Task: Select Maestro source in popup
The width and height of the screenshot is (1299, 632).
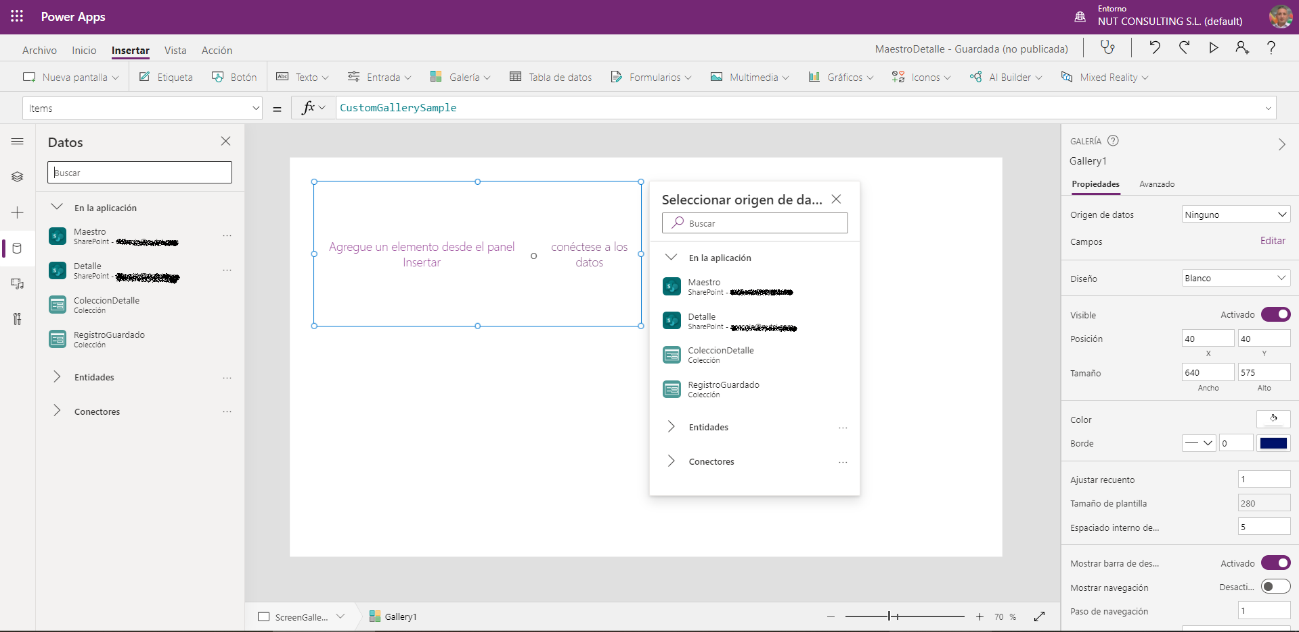Action: 754,287
